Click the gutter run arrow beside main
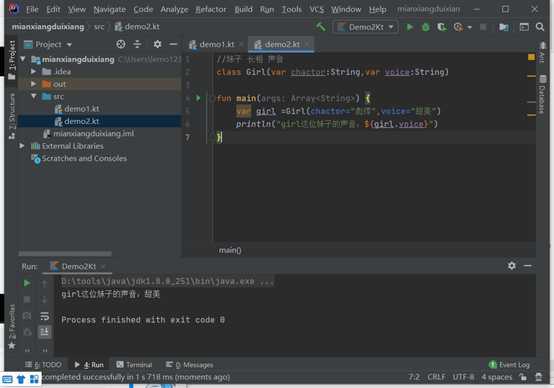This screenshot has height=388, width=554. tap(198, 98)
